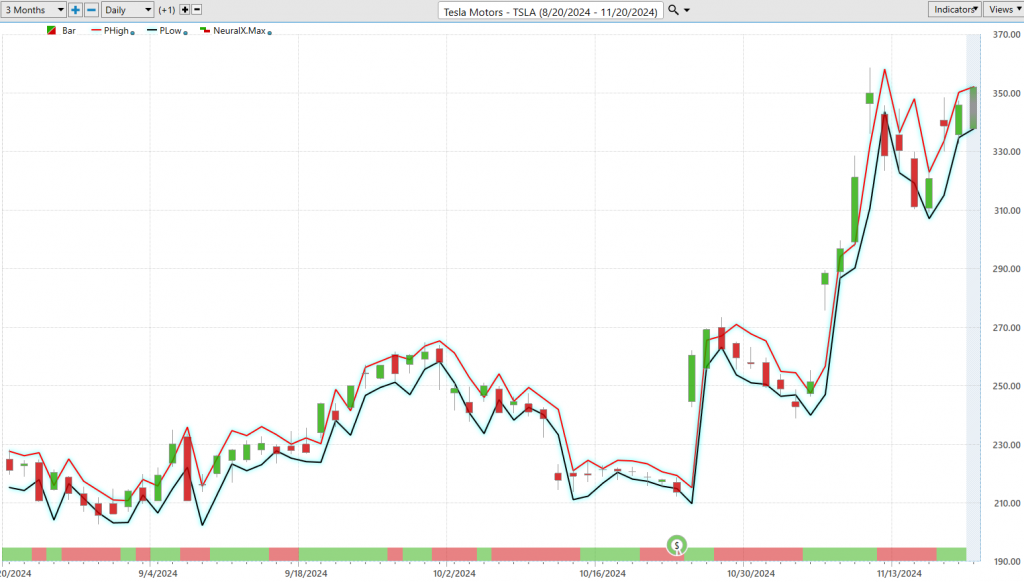
Task: Click the 9/18/2024 date axis label
Action: (306, 574)
